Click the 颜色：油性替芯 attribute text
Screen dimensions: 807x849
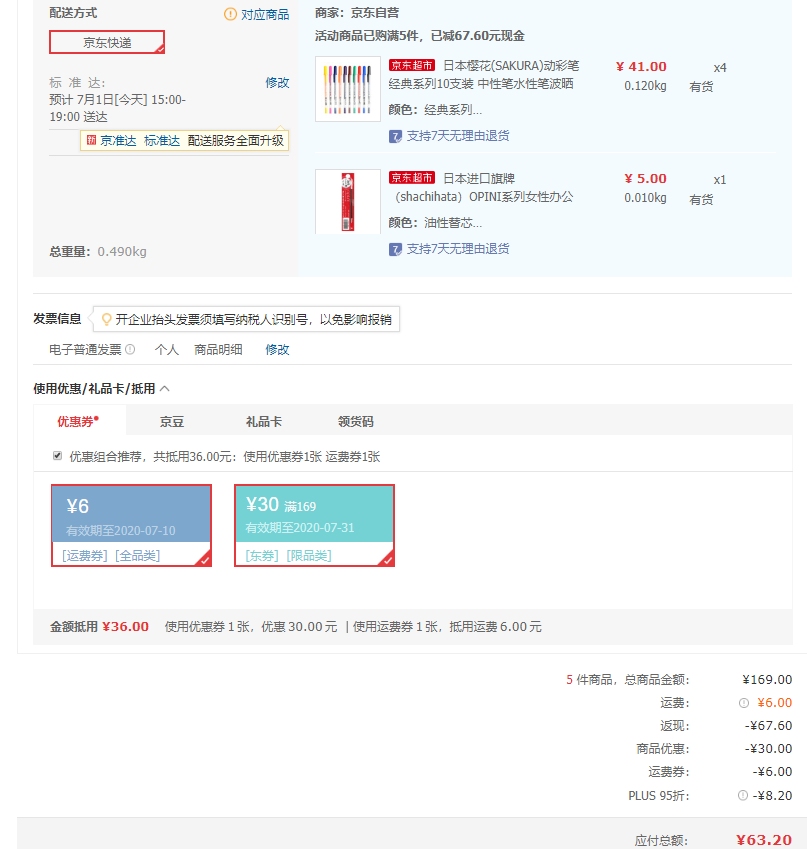click(x=435, y=223)
